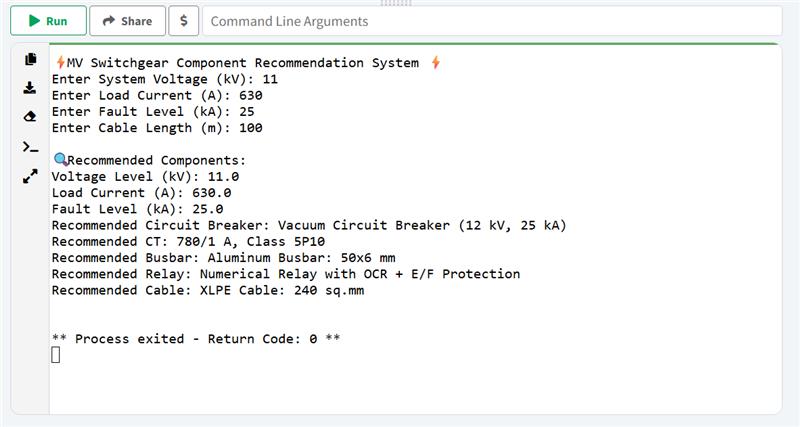Click the drag handle above the output panel
The height and width of the screenshot is (427, 800).
point(397,3)
